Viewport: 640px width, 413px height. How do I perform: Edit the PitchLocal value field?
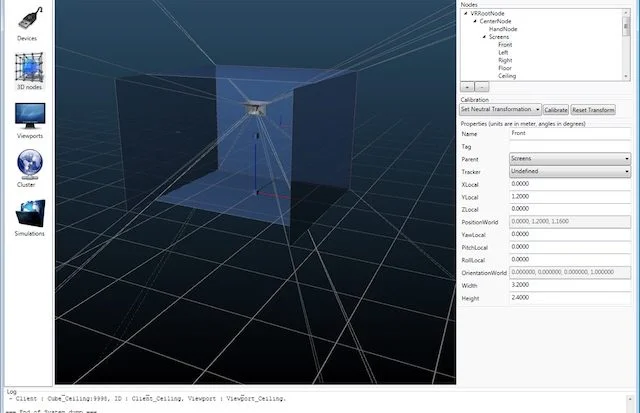click(570, 247)
